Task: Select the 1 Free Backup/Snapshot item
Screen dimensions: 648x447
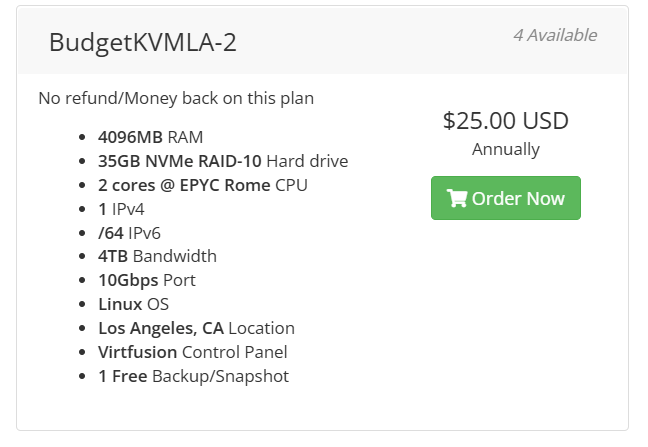Action: point(193,376)
